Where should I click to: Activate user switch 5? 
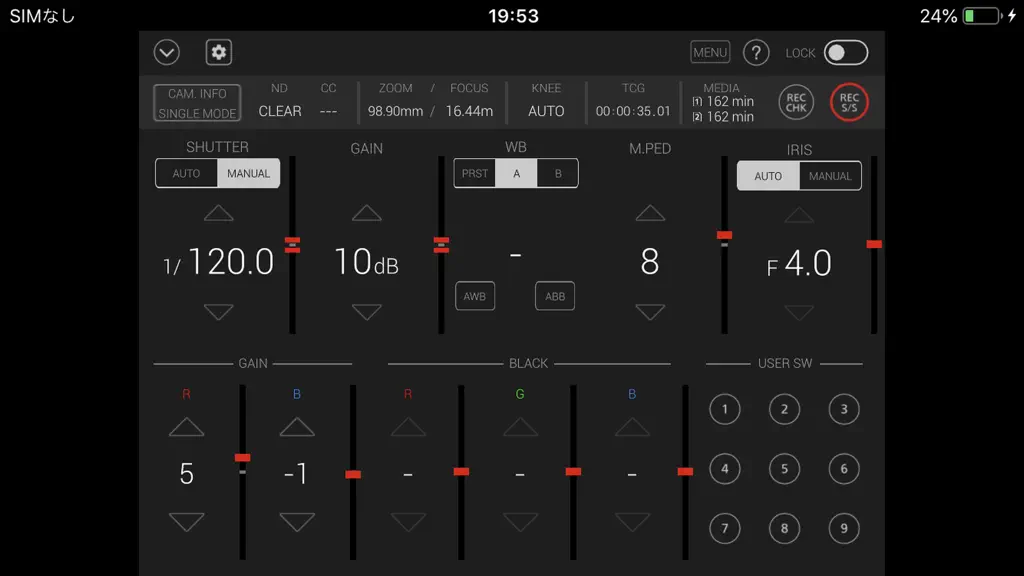(784, 469)
